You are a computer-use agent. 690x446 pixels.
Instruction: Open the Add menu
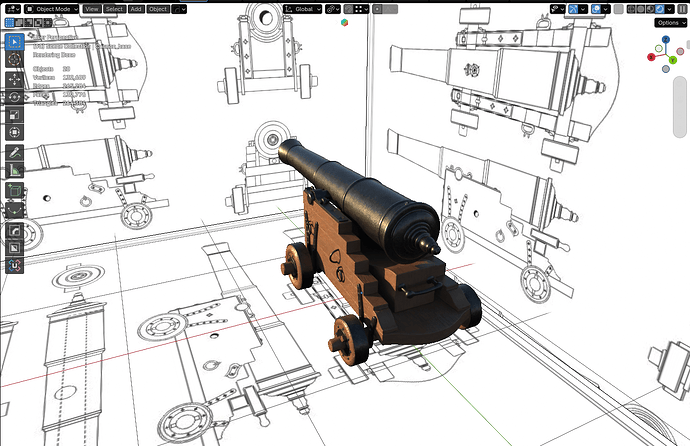pos(136,9)
